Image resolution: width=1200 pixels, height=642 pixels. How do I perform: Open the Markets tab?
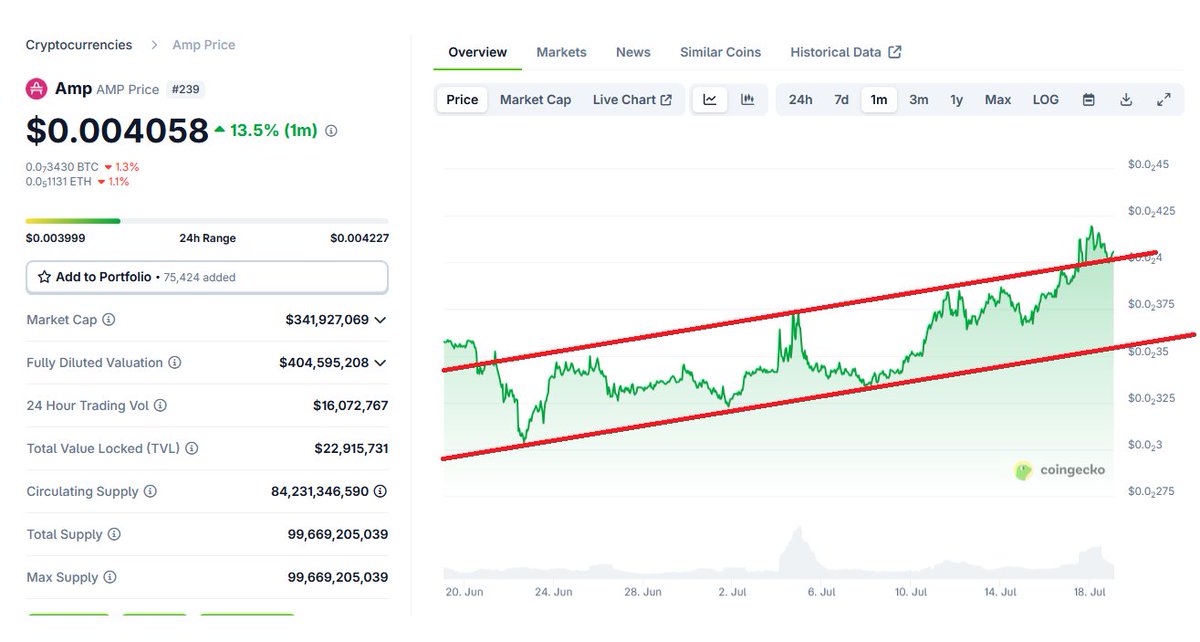(561, 52)
